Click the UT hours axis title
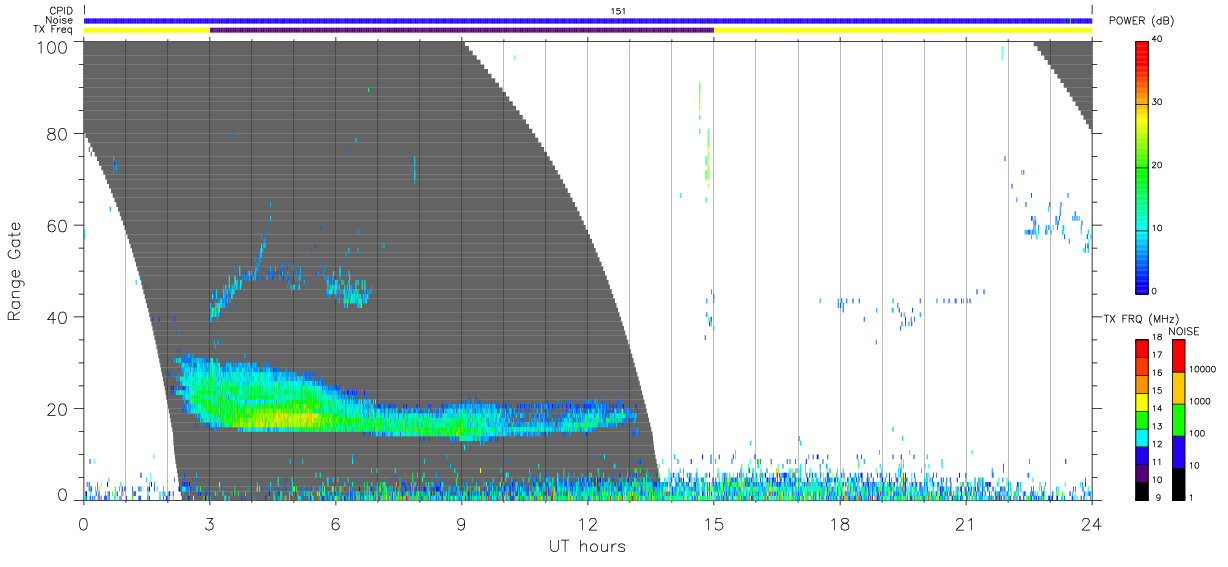Viewport: 1228px width, 567px height. 587,546
